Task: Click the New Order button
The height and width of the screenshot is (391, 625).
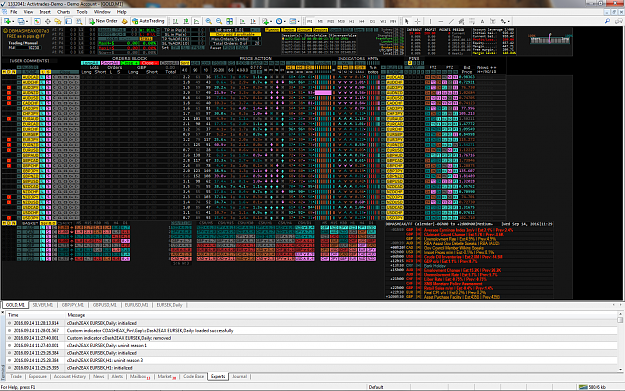Action: tap(103, 21)
